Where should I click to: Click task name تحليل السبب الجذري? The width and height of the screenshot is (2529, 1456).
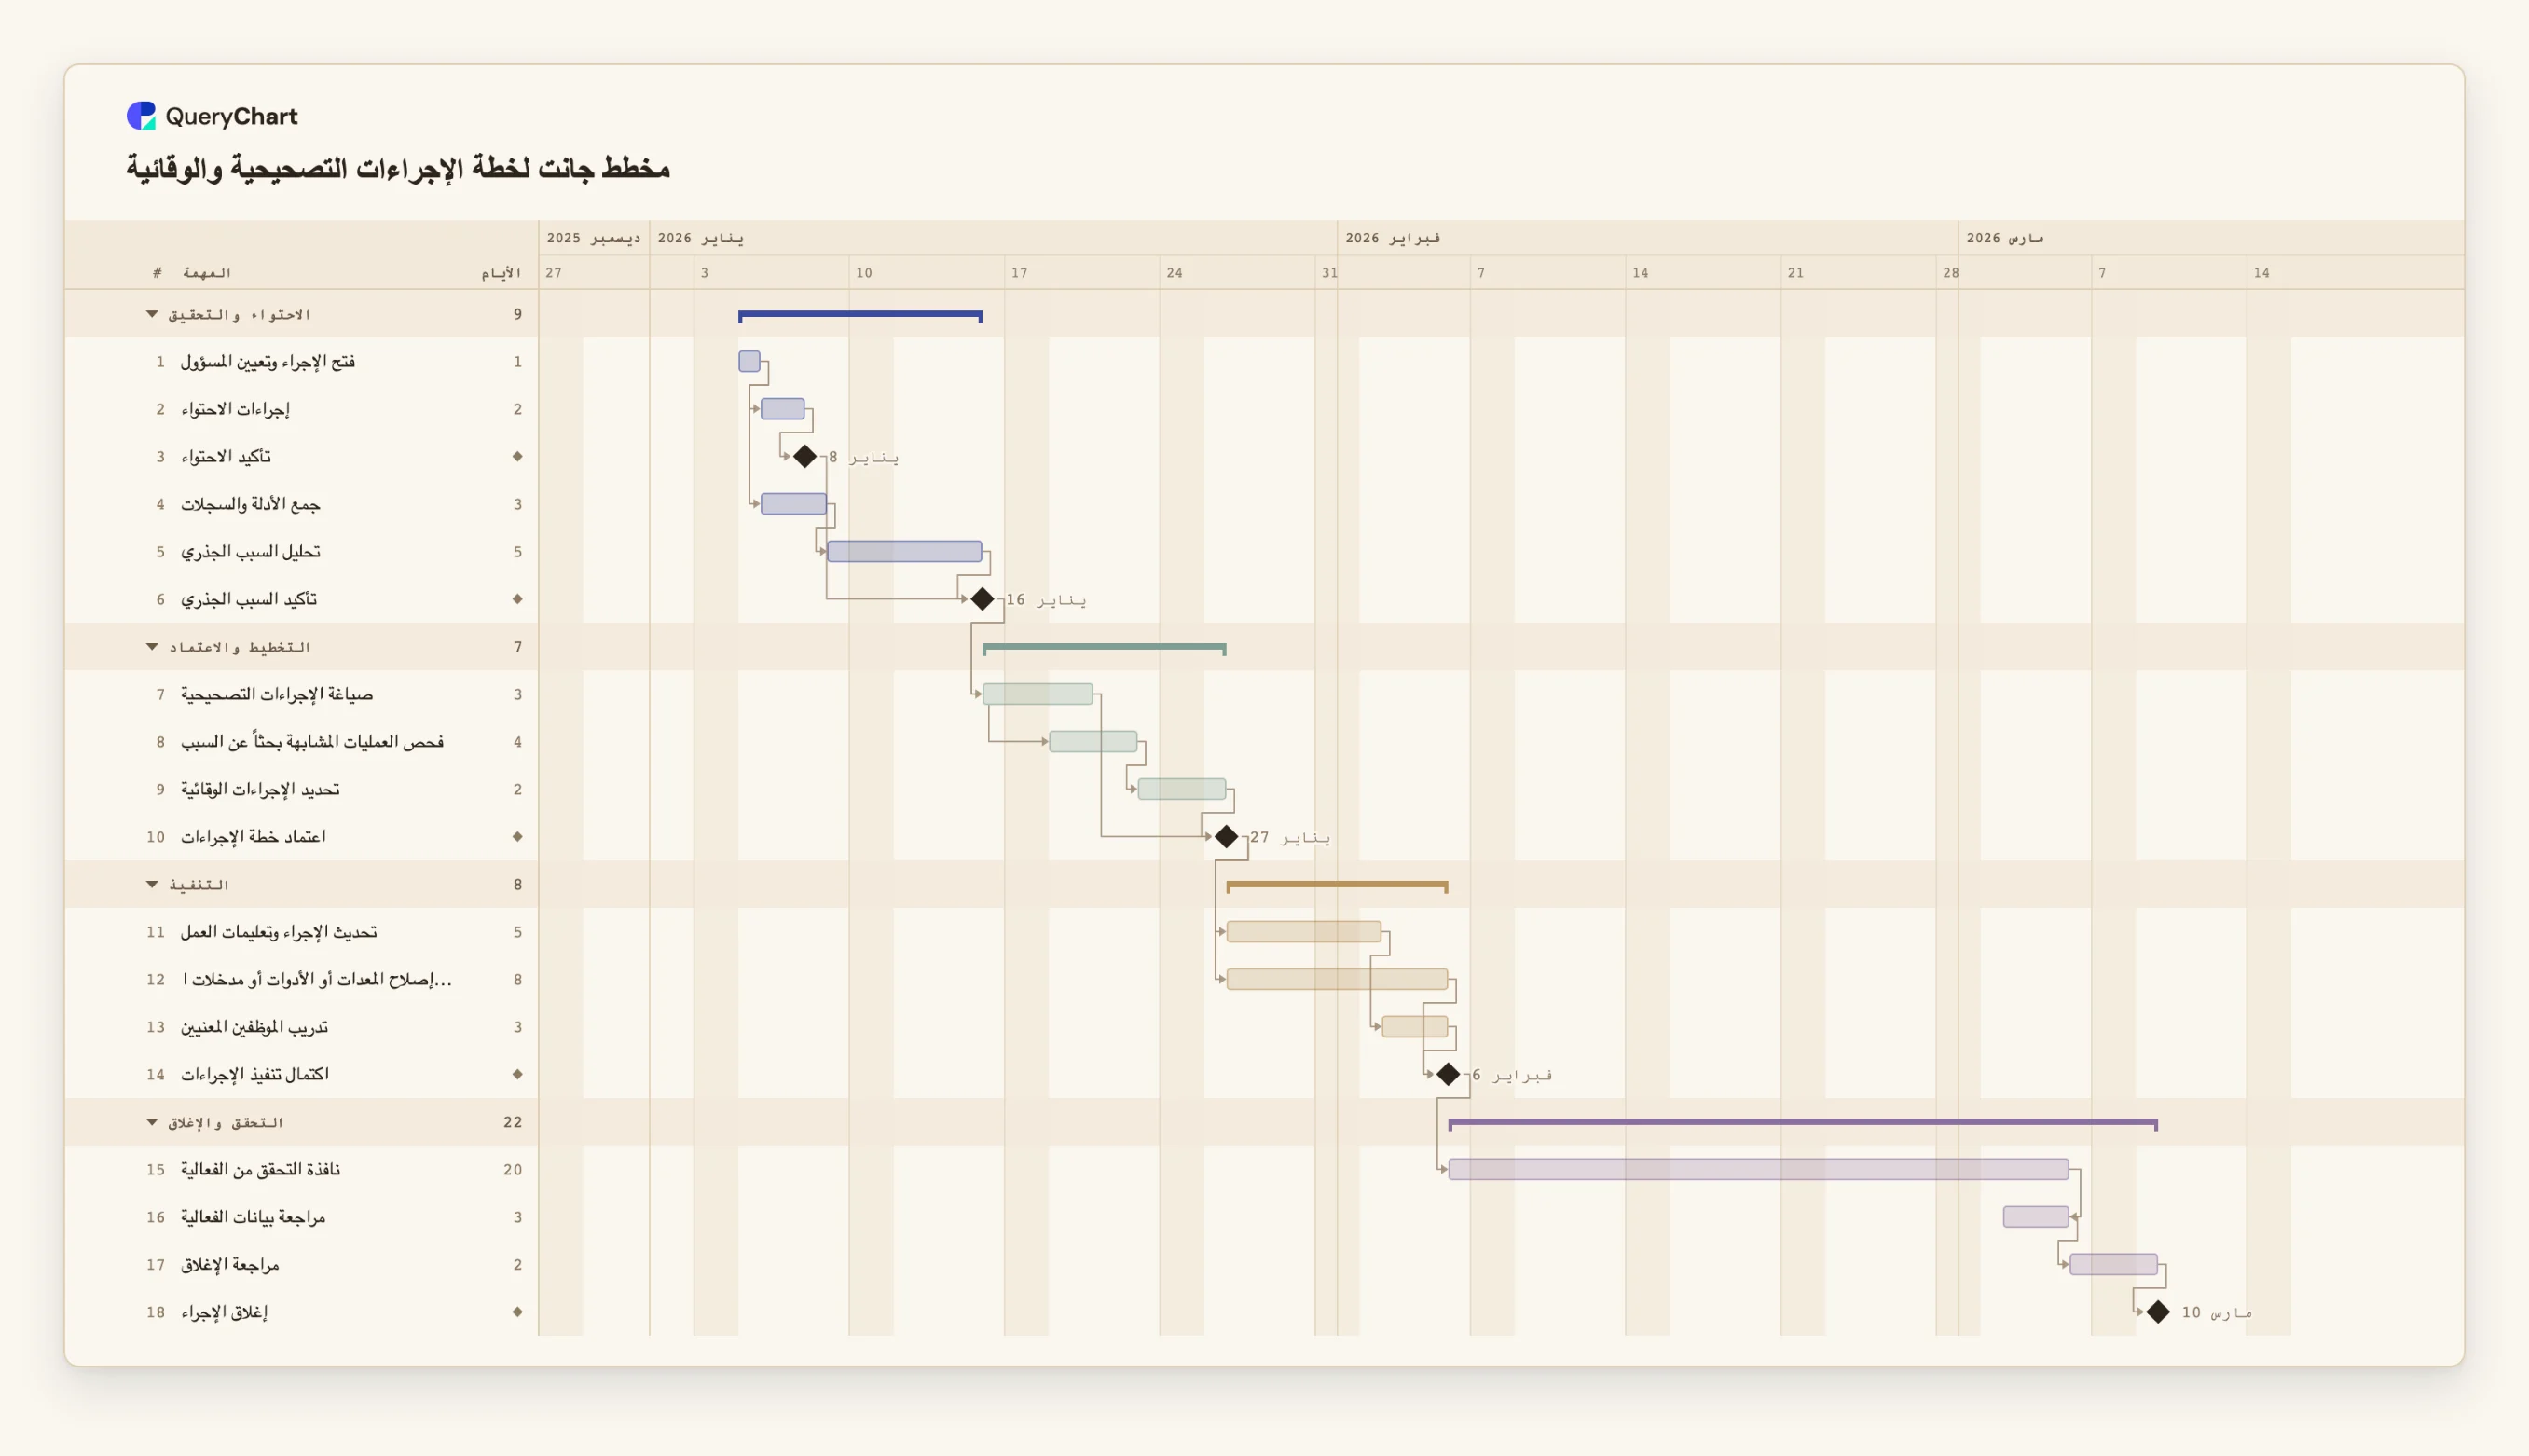tap(250, 552)
